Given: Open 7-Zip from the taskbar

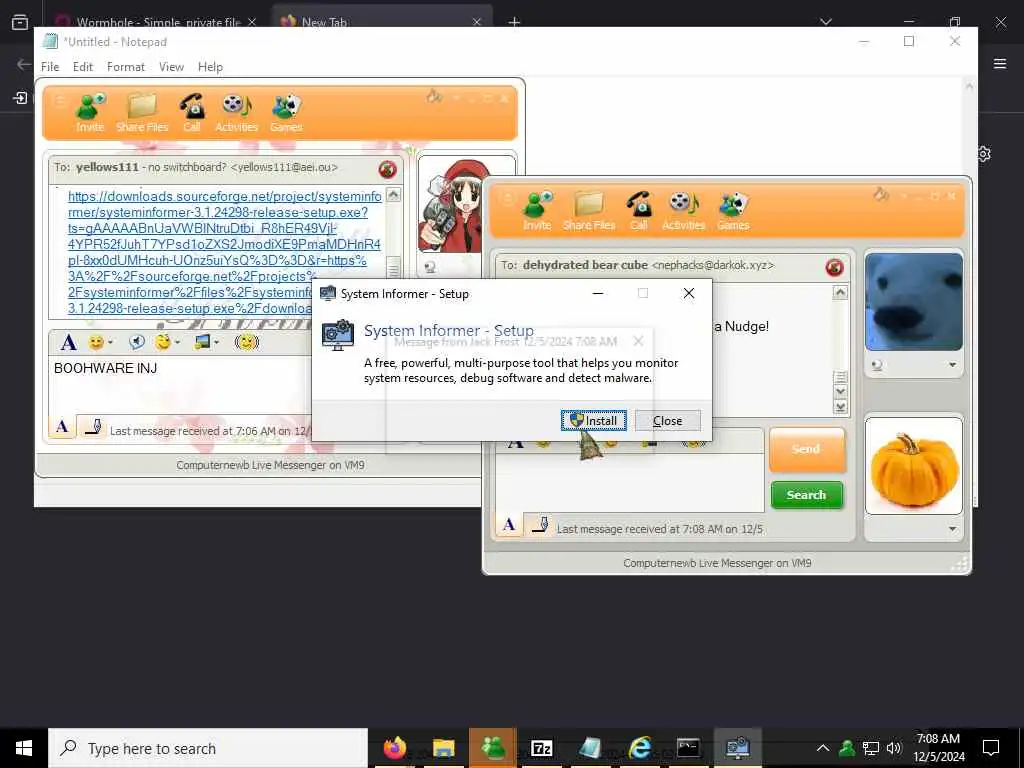Looking at the screenshot, I should 541,748.
